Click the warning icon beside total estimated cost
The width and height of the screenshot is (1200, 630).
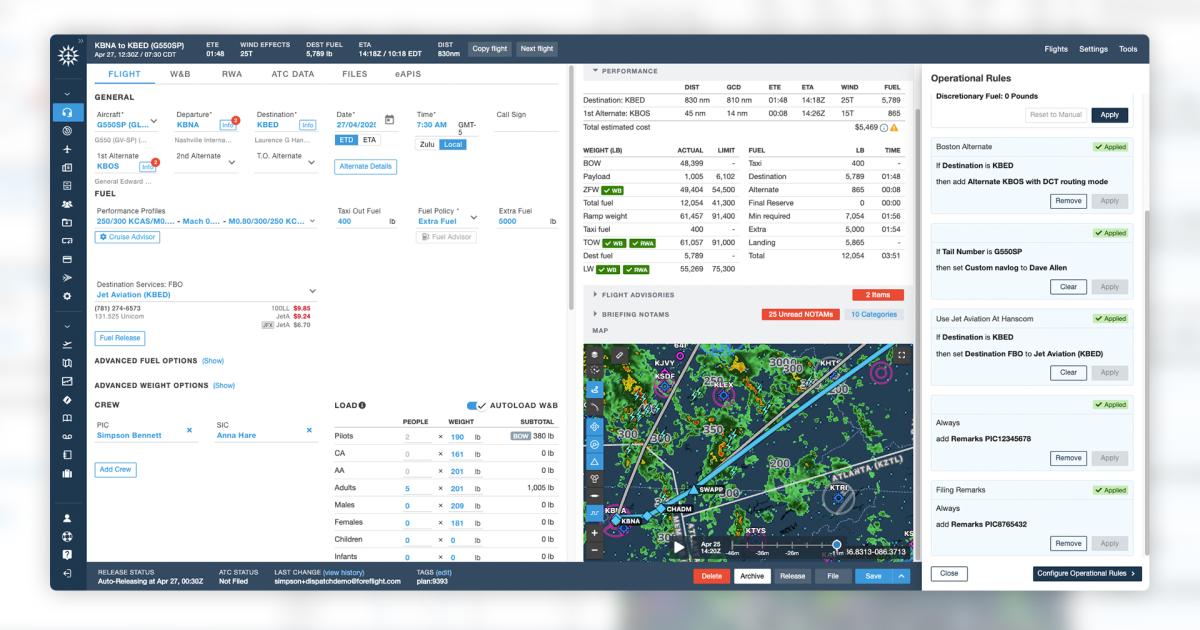click(x=894, y=128)
